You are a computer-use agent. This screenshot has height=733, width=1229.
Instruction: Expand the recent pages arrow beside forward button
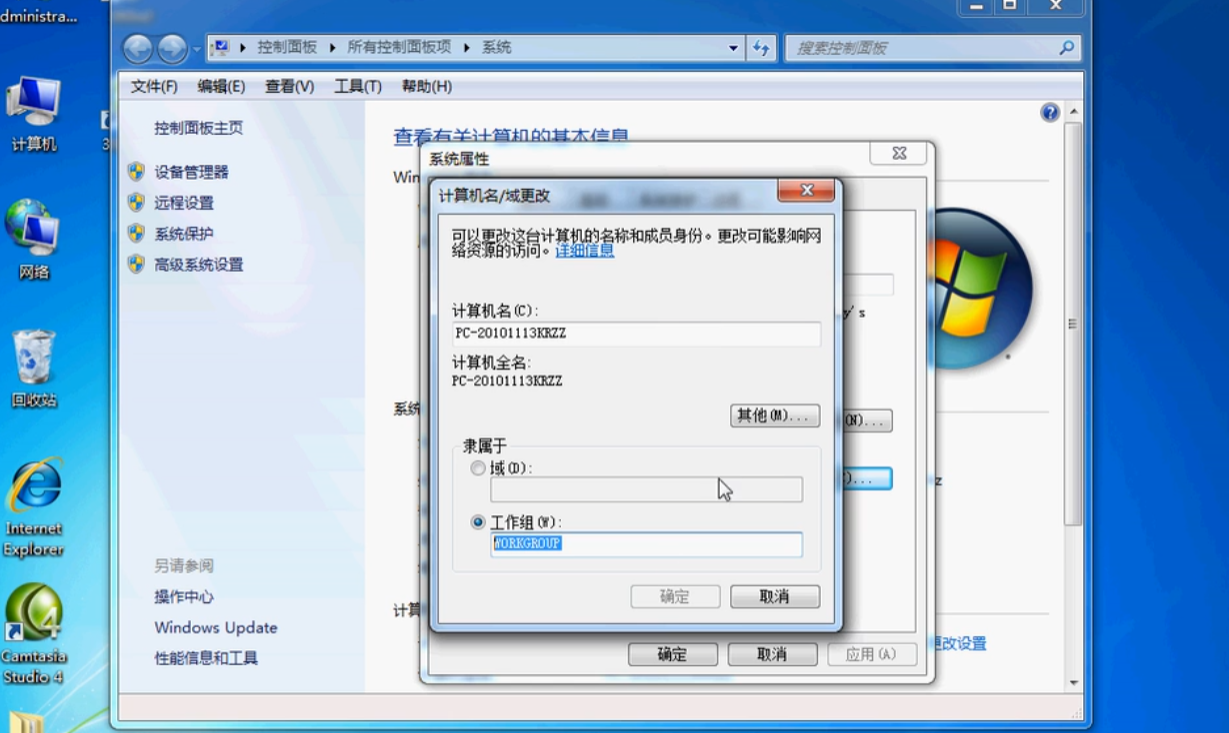pos(196,48)
